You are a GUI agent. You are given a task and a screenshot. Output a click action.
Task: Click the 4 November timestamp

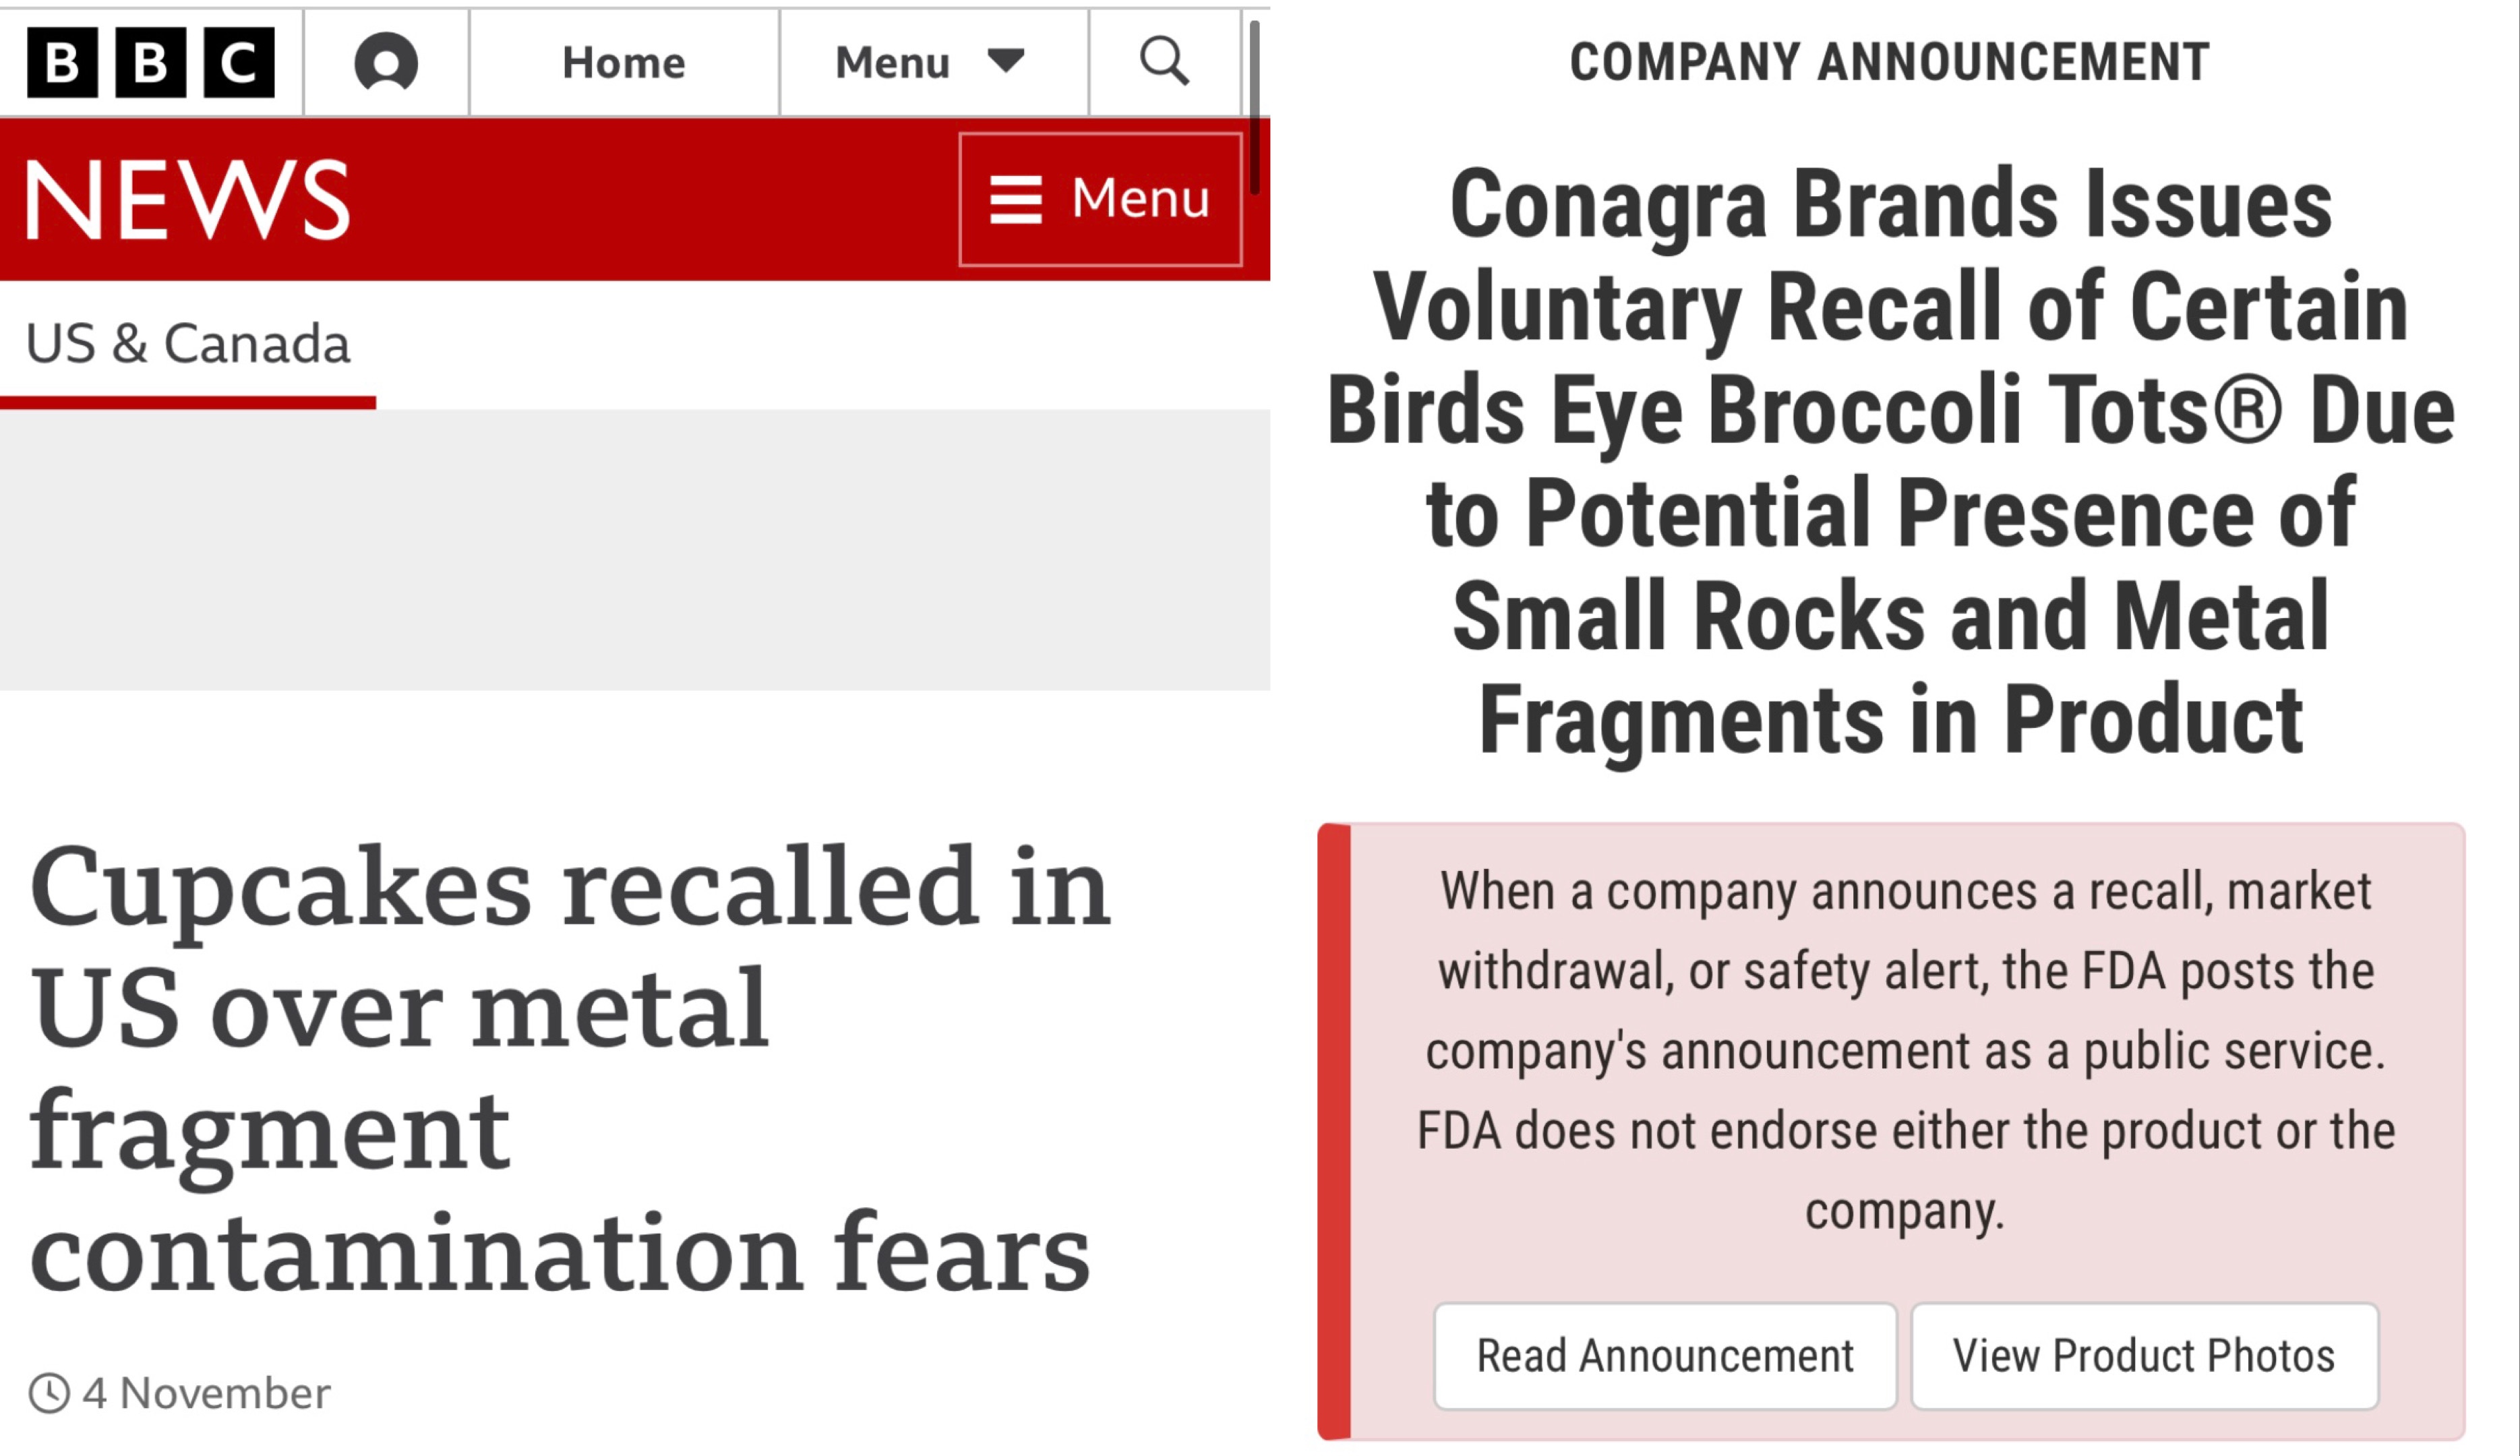[x=206, y=1393]
